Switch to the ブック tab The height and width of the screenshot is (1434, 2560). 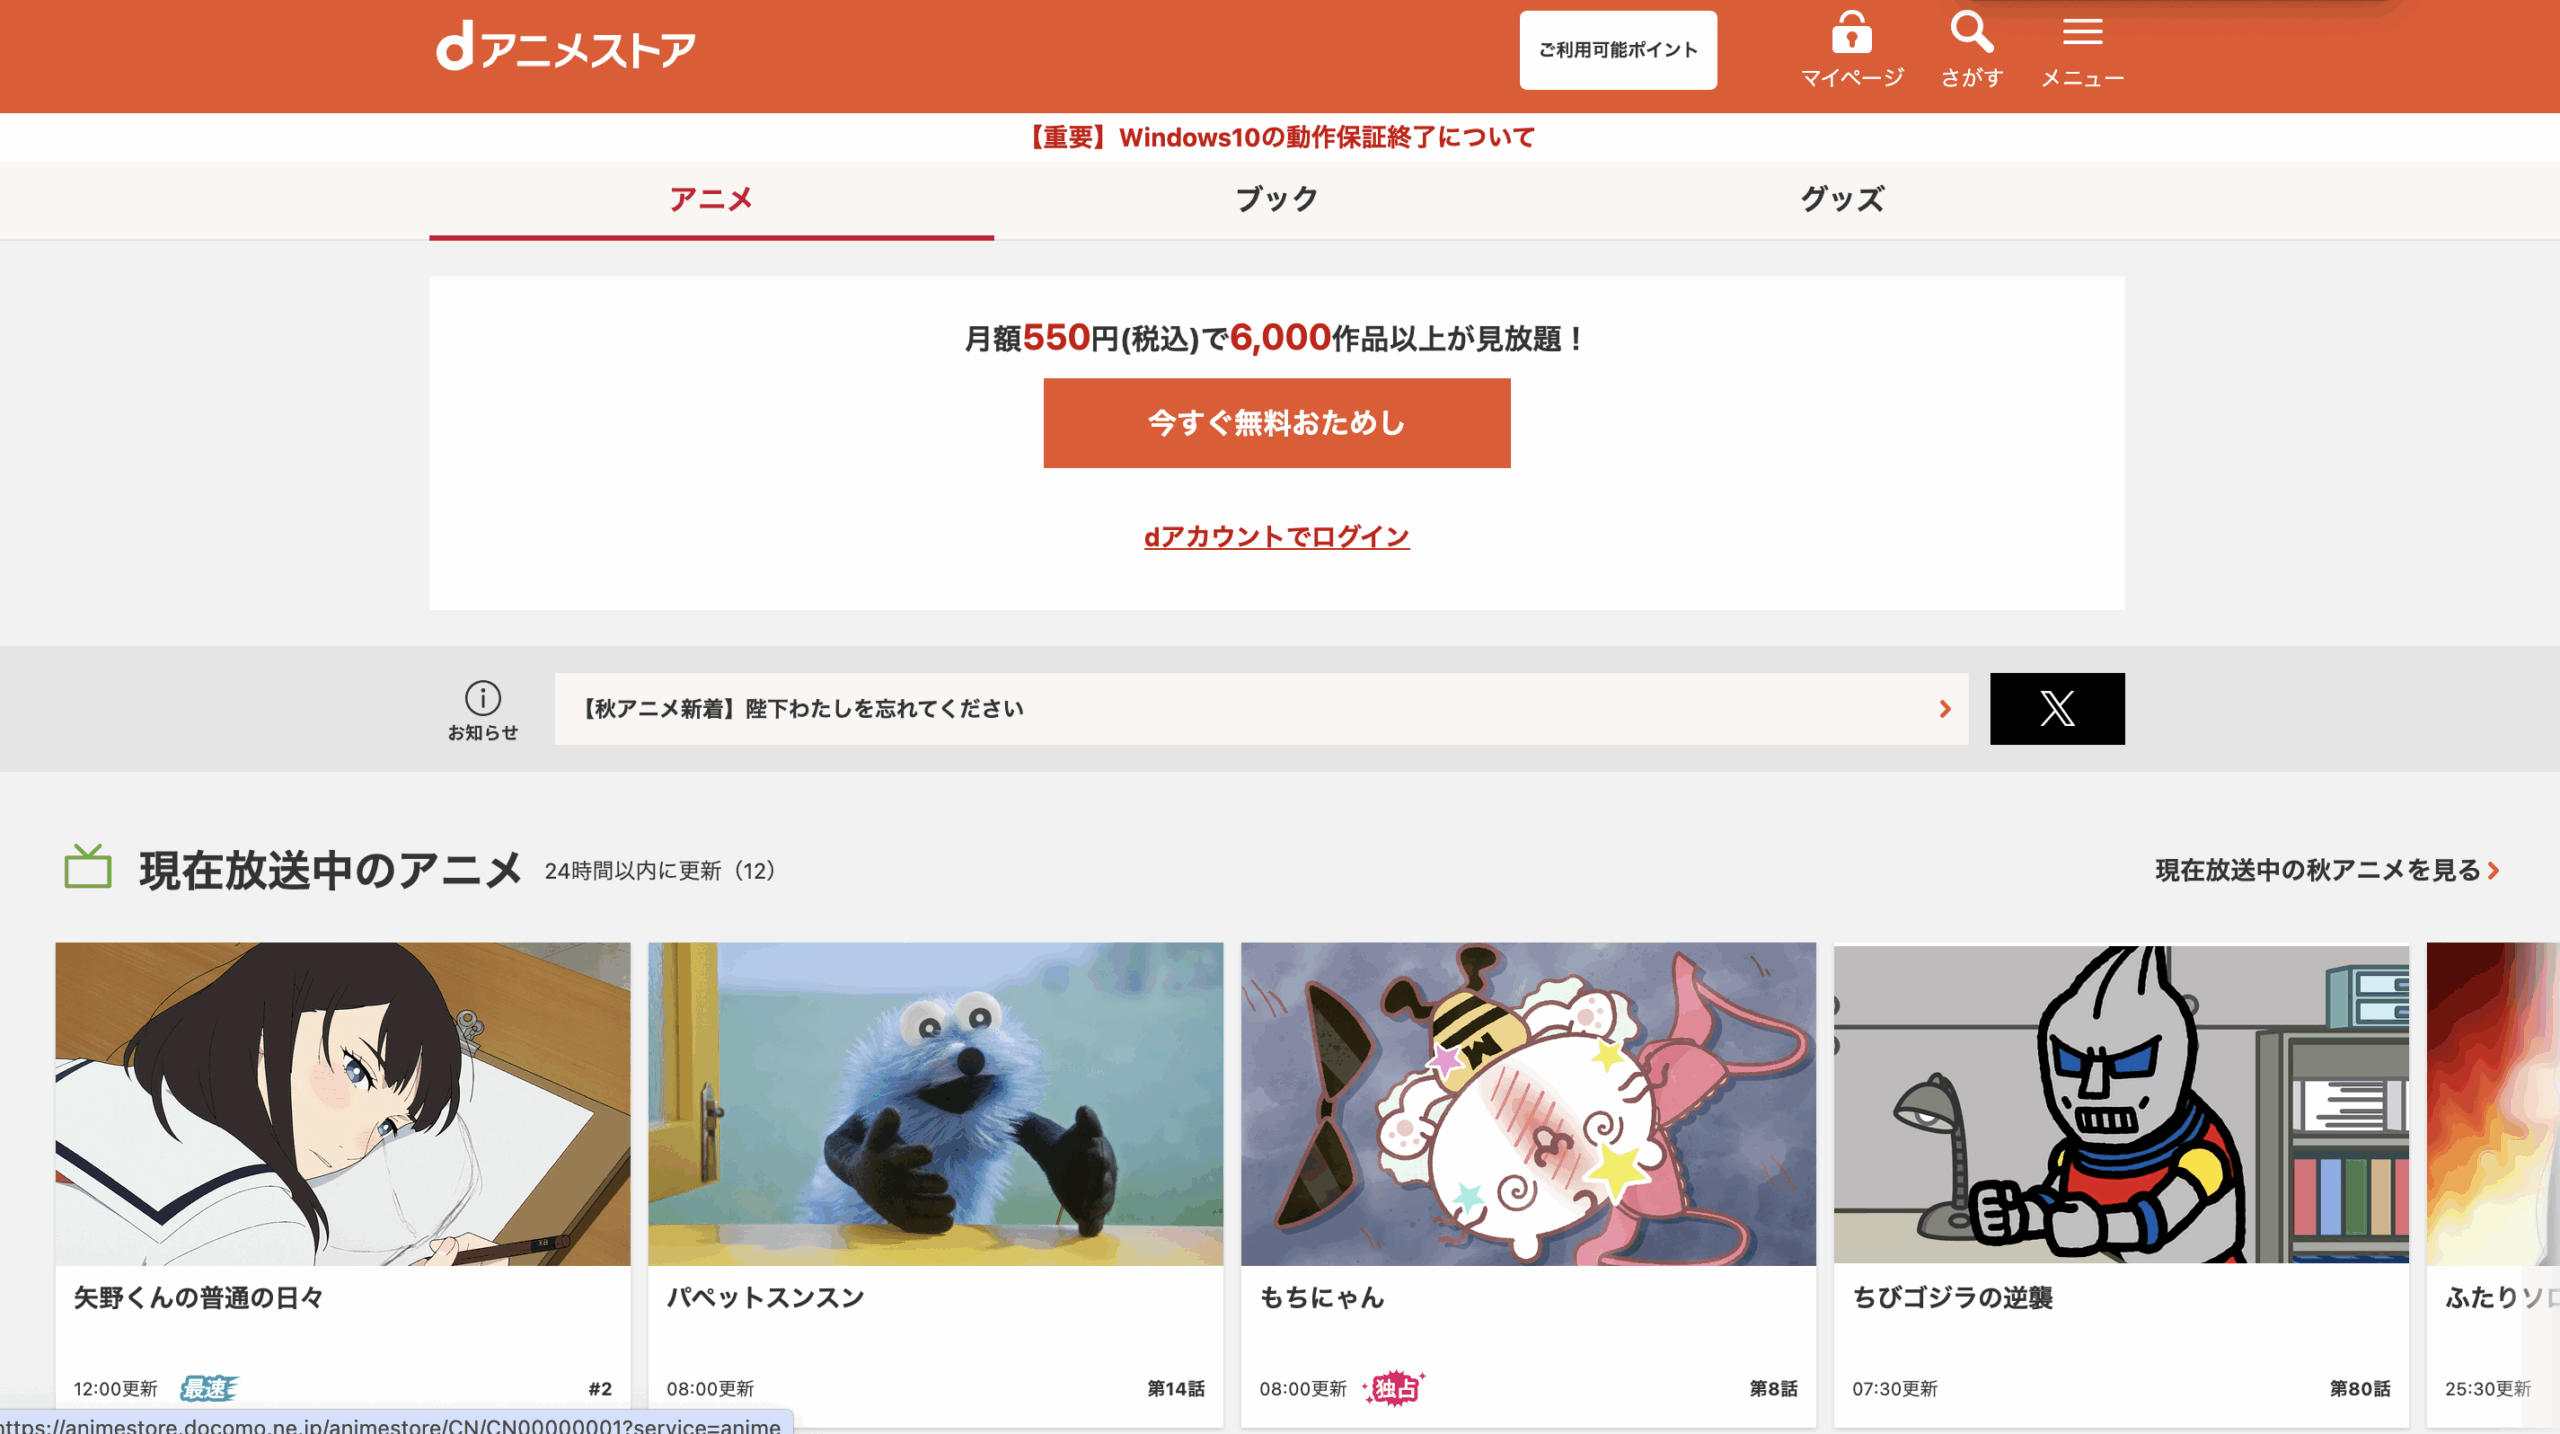click(x=1276, y=199)
